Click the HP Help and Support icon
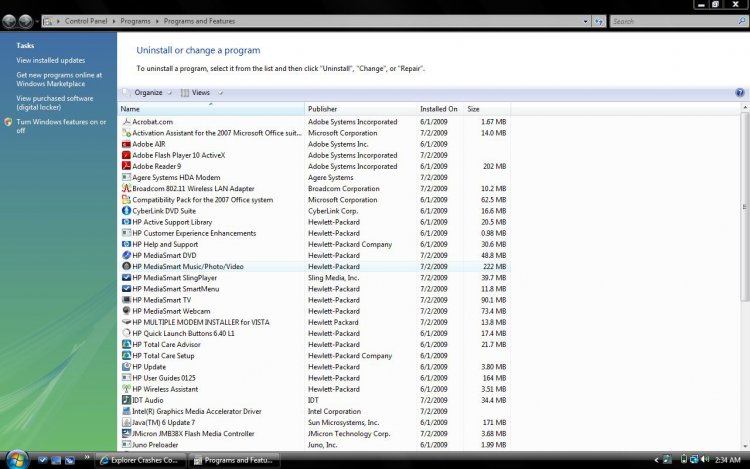 tap(126, 244)
